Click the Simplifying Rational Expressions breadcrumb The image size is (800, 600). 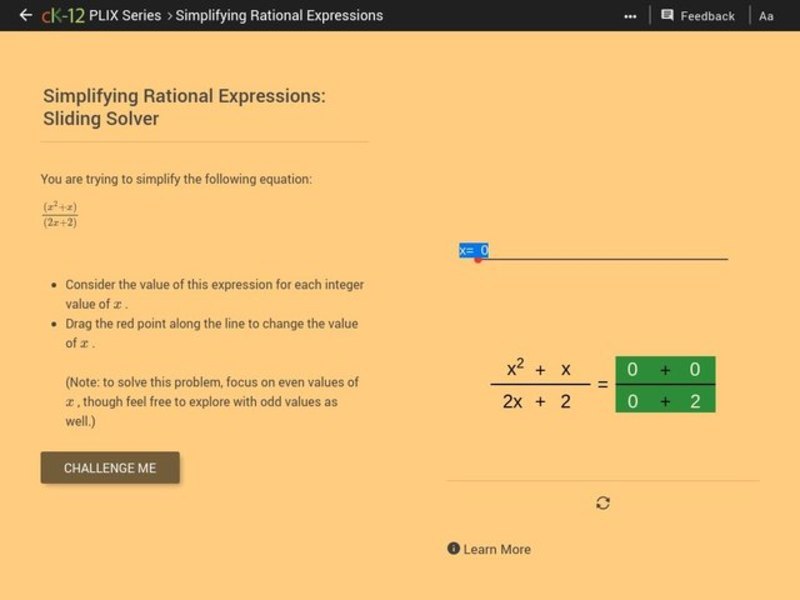278,15
